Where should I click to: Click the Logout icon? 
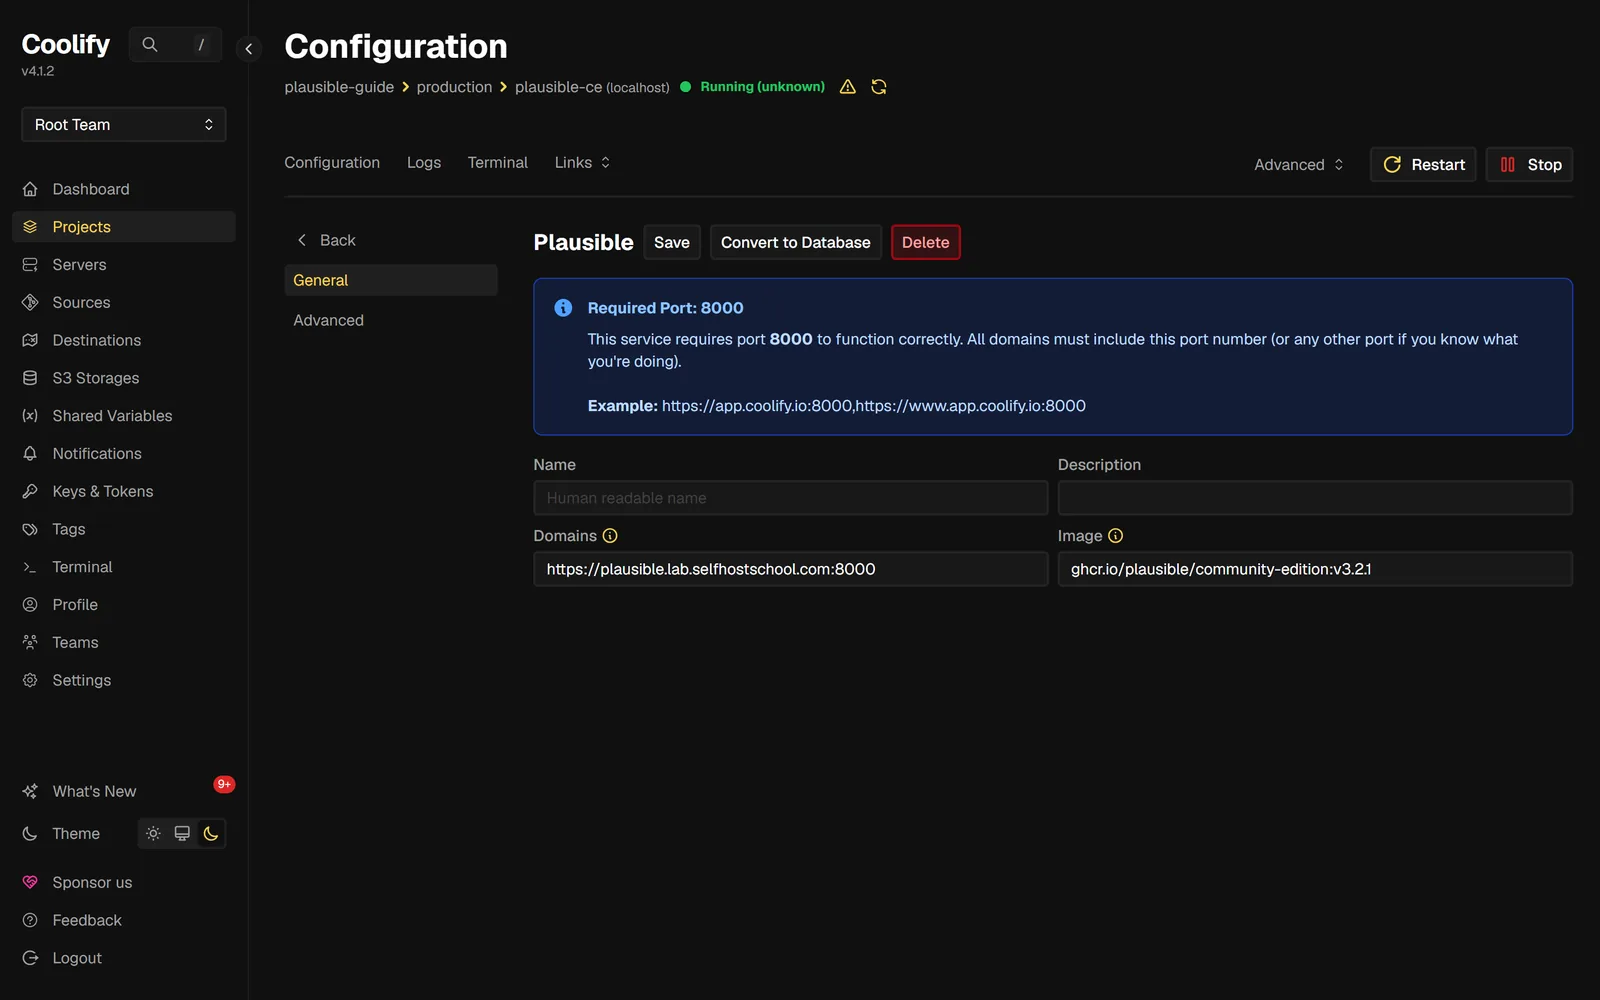click(x=30, y=958)
